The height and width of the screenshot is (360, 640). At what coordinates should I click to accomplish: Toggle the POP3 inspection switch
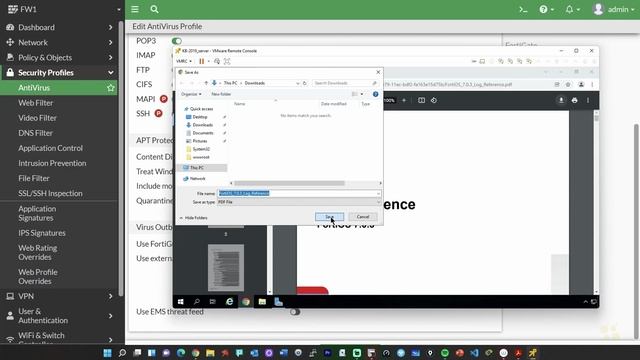177,41
